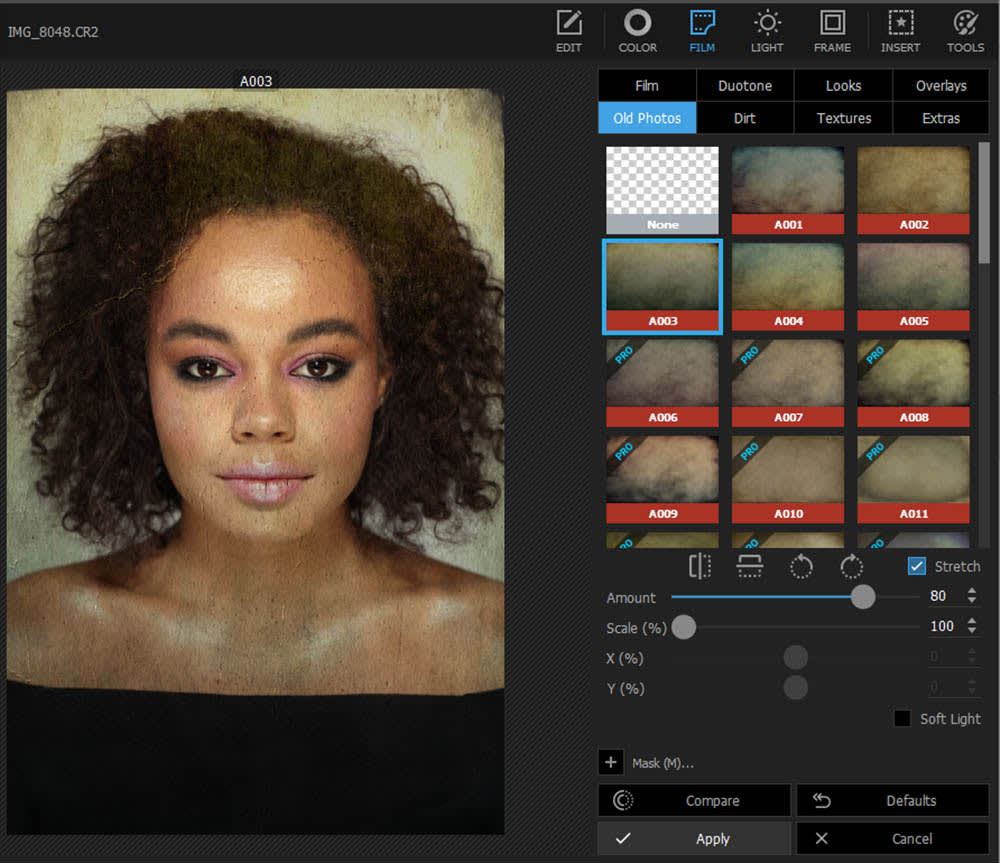Viewport: 1000px width, 863px height.
Task: Switch to the Looks tab
Action: click(843, 85)
